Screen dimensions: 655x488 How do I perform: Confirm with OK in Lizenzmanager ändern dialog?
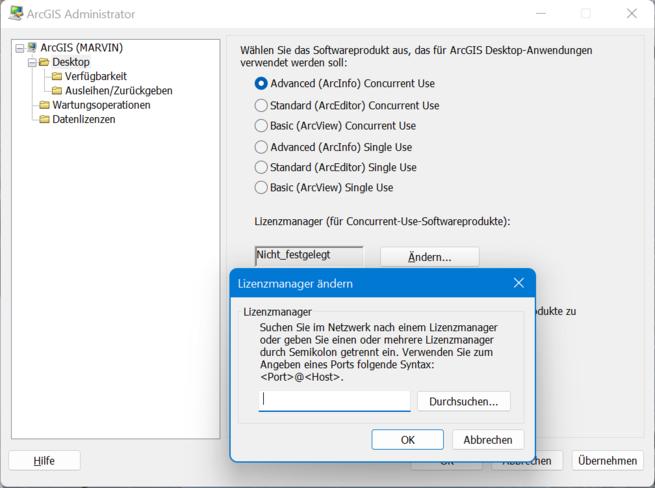408,440
